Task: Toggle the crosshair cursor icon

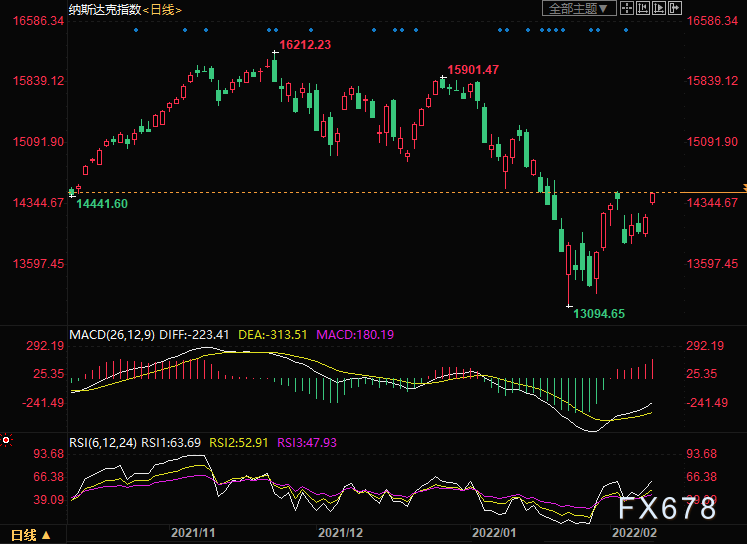Action: 627,8
